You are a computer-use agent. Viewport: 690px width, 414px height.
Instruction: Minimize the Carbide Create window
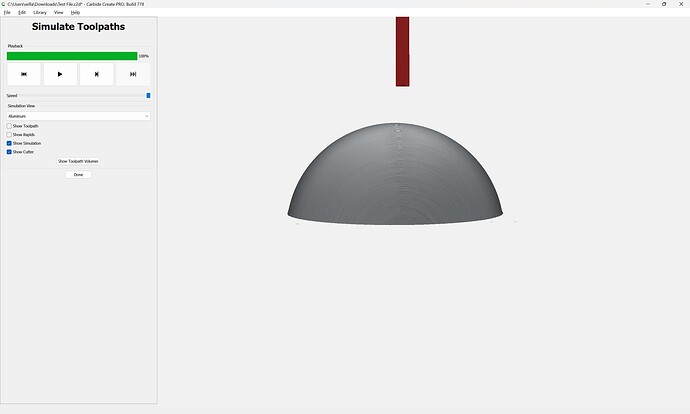tap(648, 4)
